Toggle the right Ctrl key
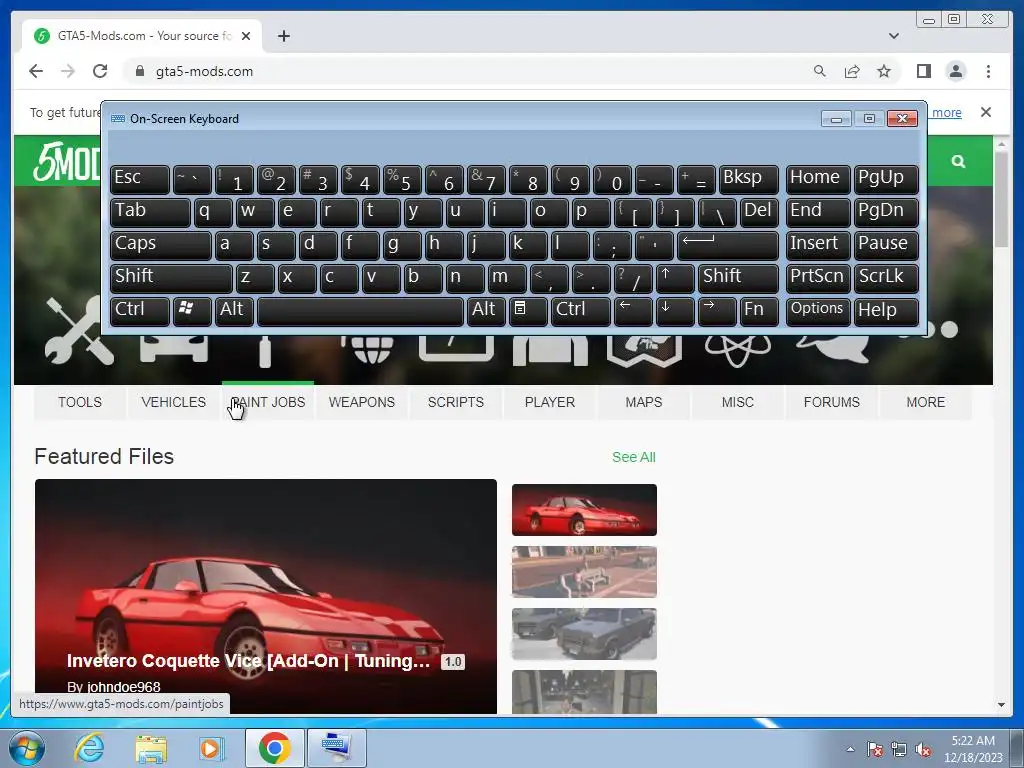The width and height of the screenshot is (1024, 768). pyautogui.click(x=581, y=310)
